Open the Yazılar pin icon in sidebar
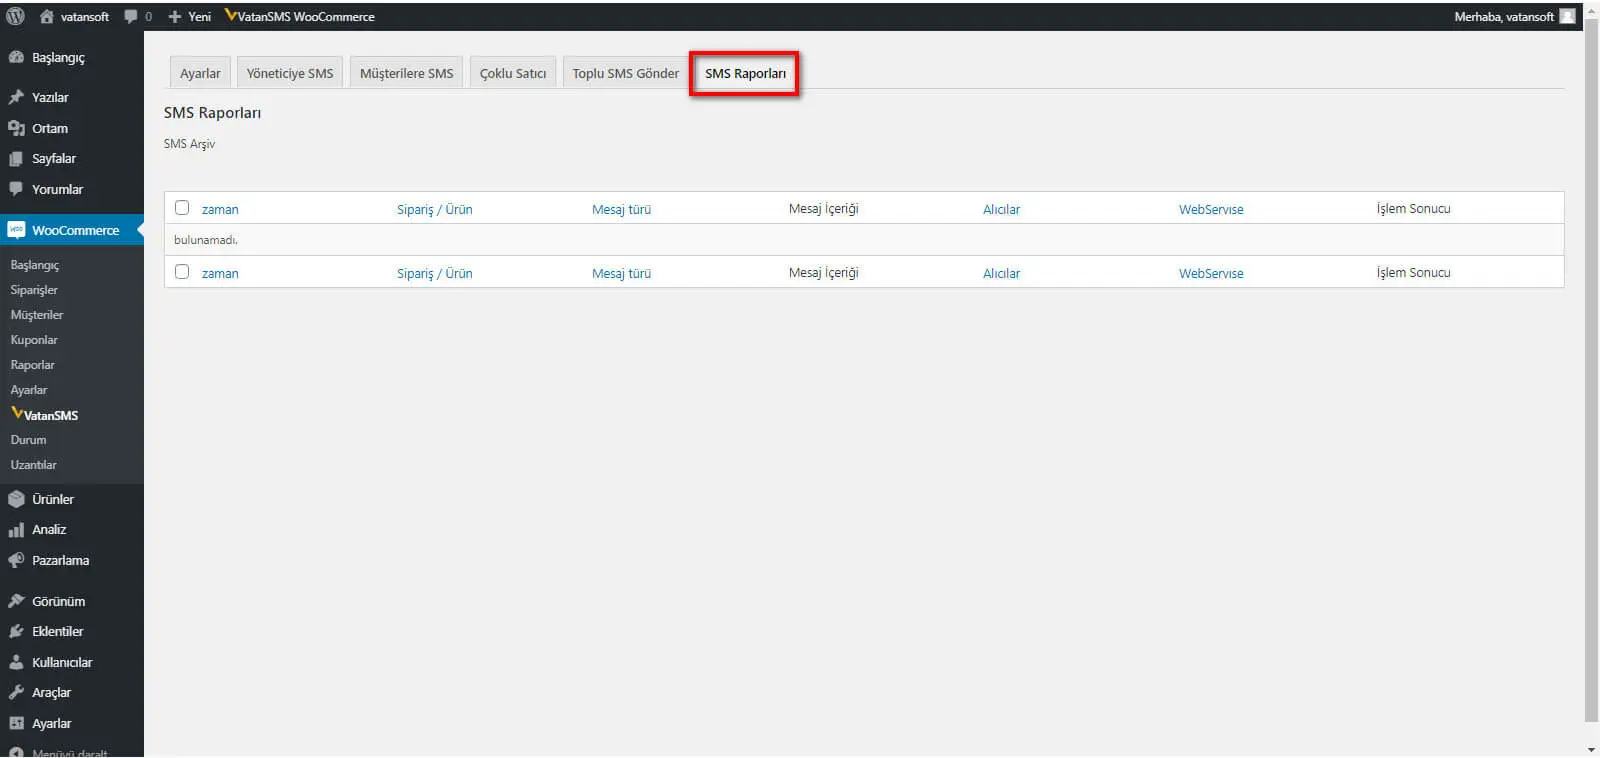The width and height of the screenshot is (1600, 758). 16,97
